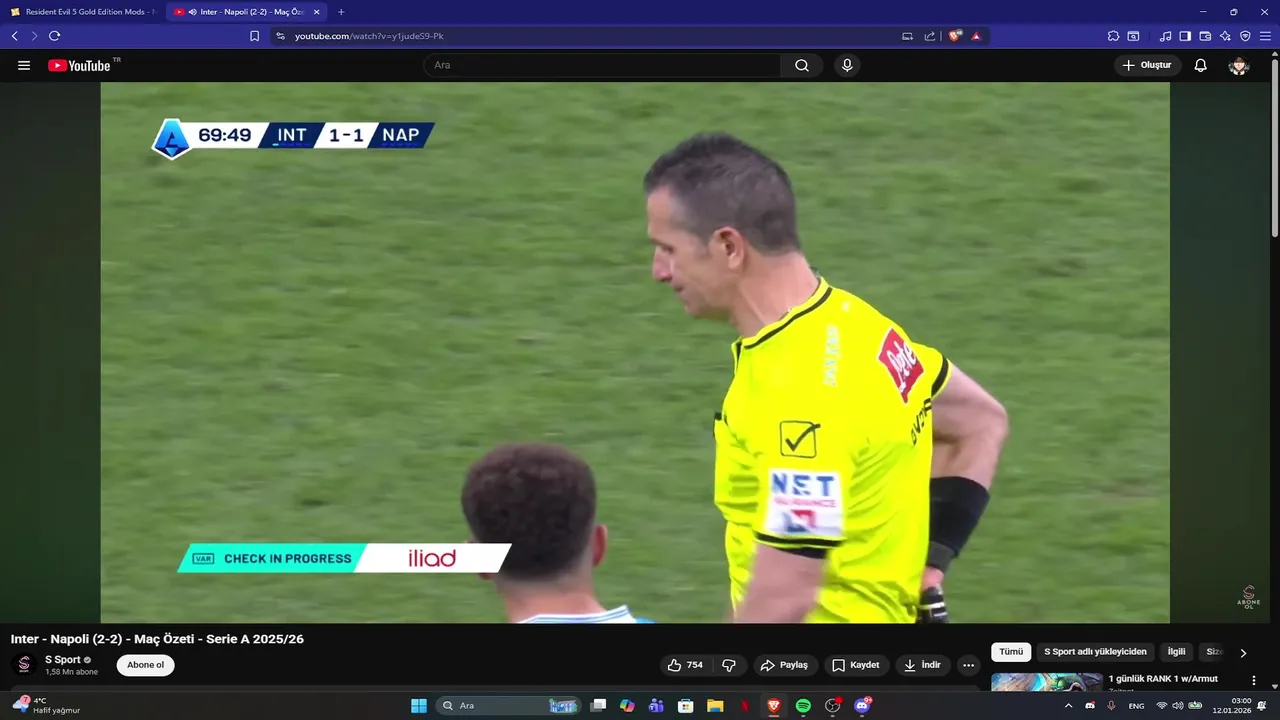Select the Tümü filter chip

coord(1011,652)
